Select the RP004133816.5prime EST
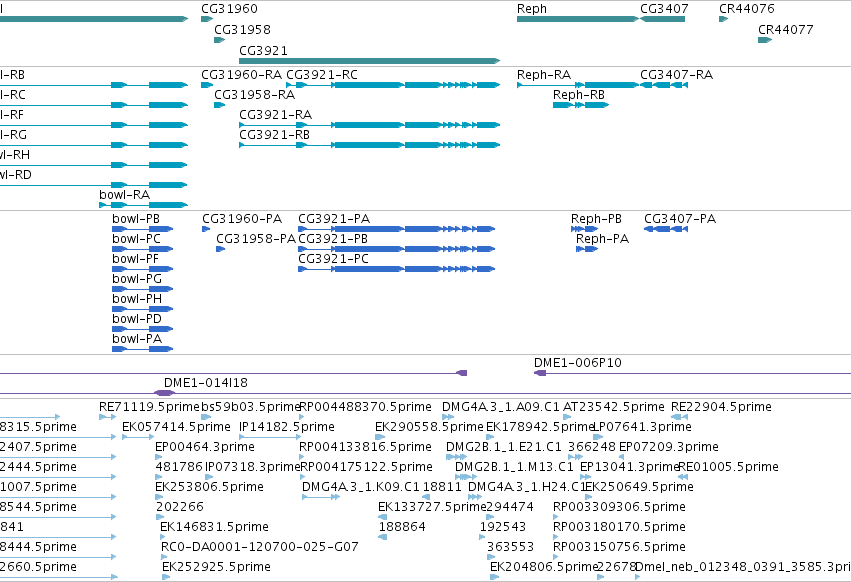The image size is (851, 582). (302, 457)
